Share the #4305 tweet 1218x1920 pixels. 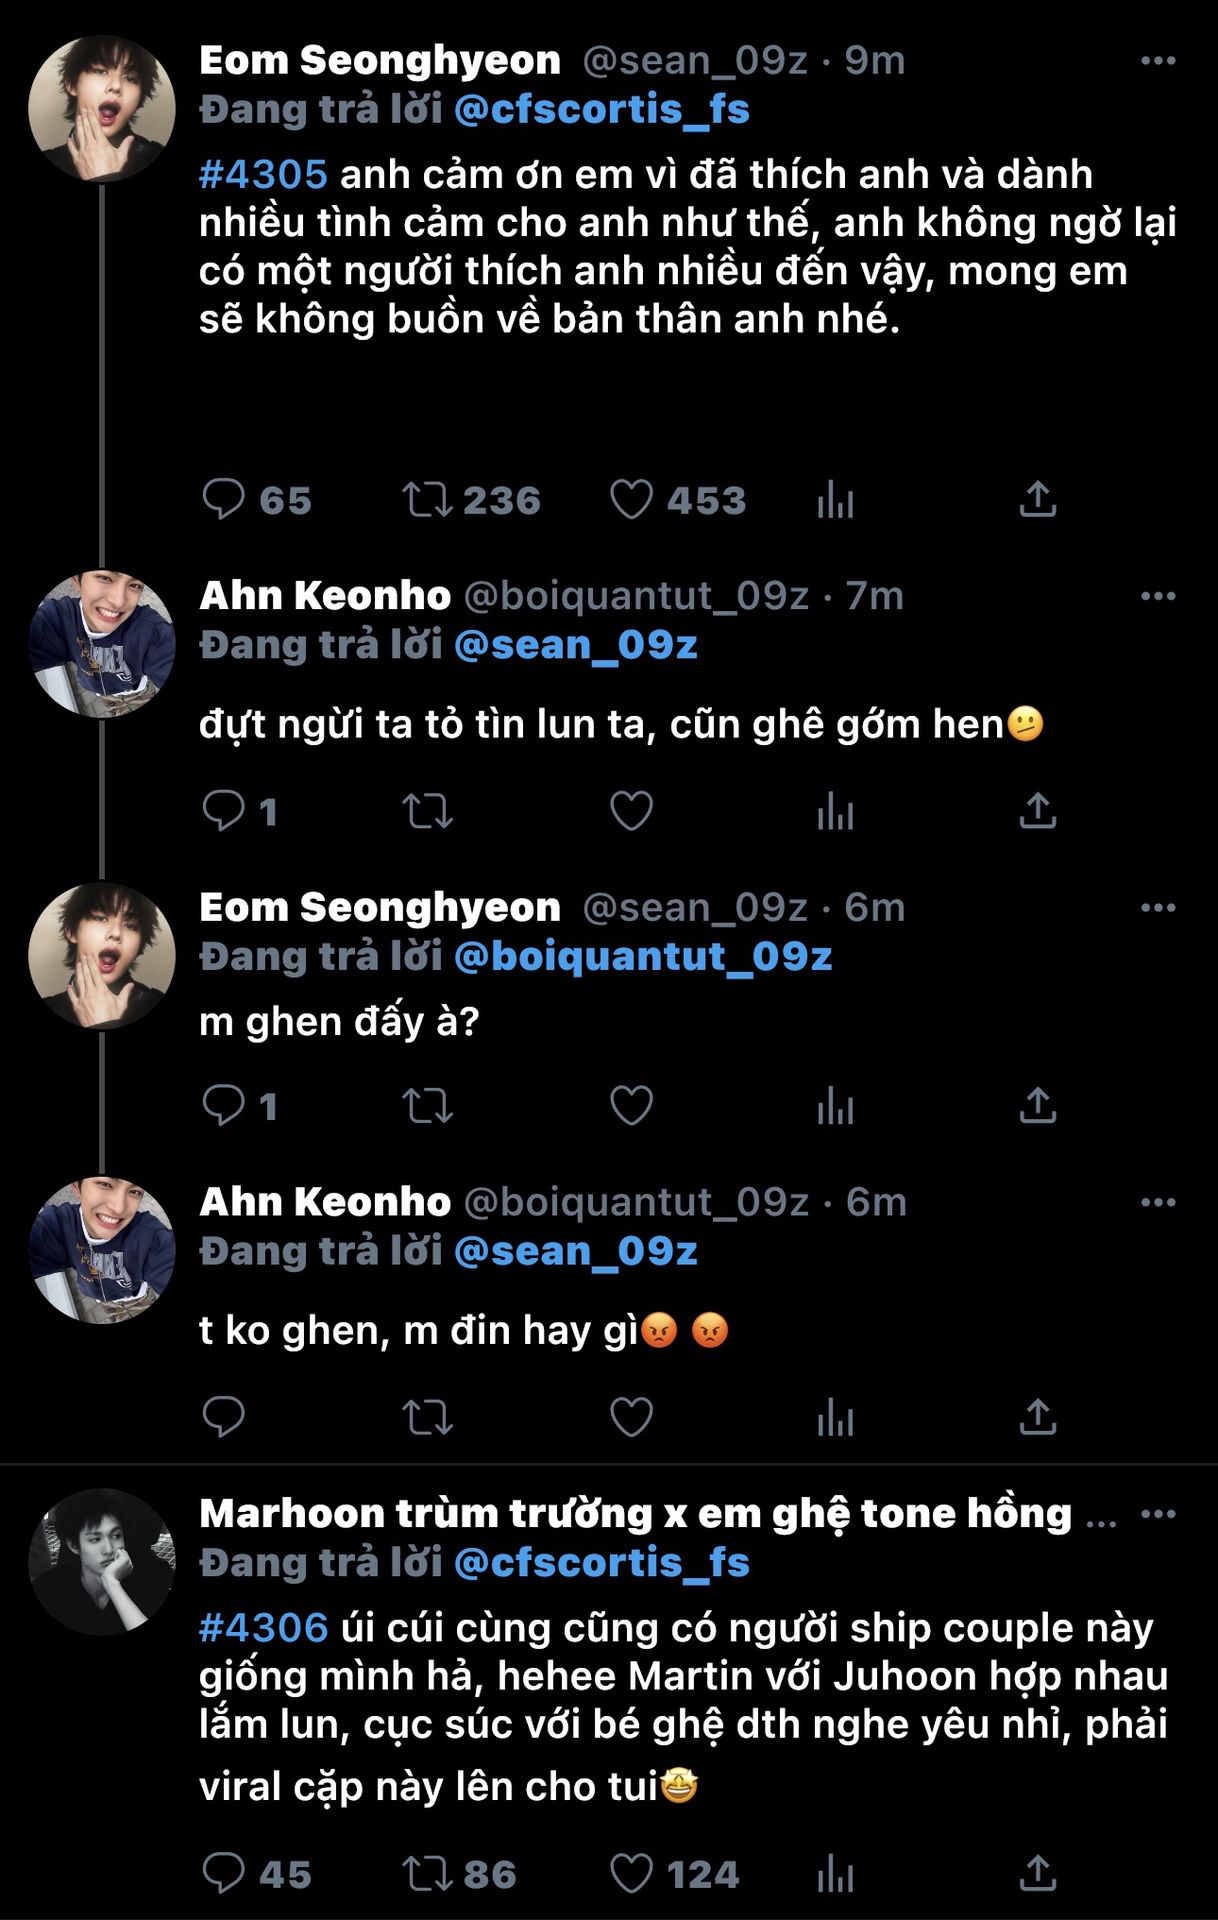click(1037, 500)
